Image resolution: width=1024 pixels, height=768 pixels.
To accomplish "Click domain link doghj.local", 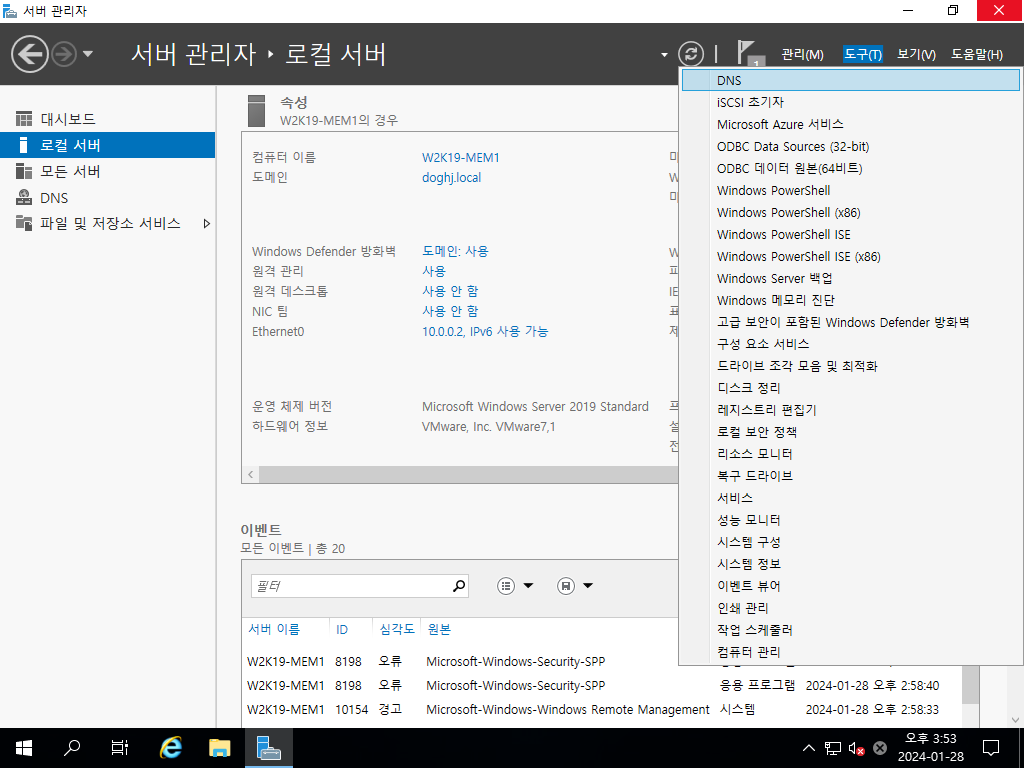I will (451, 178).
